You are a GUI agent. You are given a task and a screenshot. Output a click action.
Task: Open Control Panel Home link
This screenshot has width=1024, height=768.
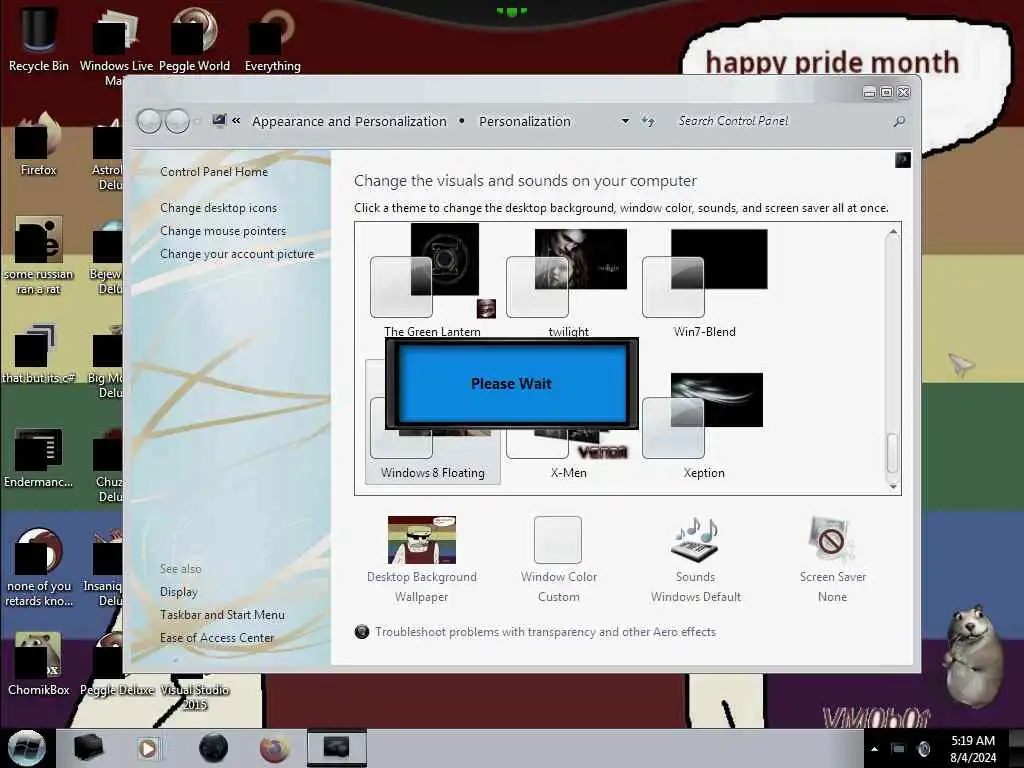(x=214, y=172)
